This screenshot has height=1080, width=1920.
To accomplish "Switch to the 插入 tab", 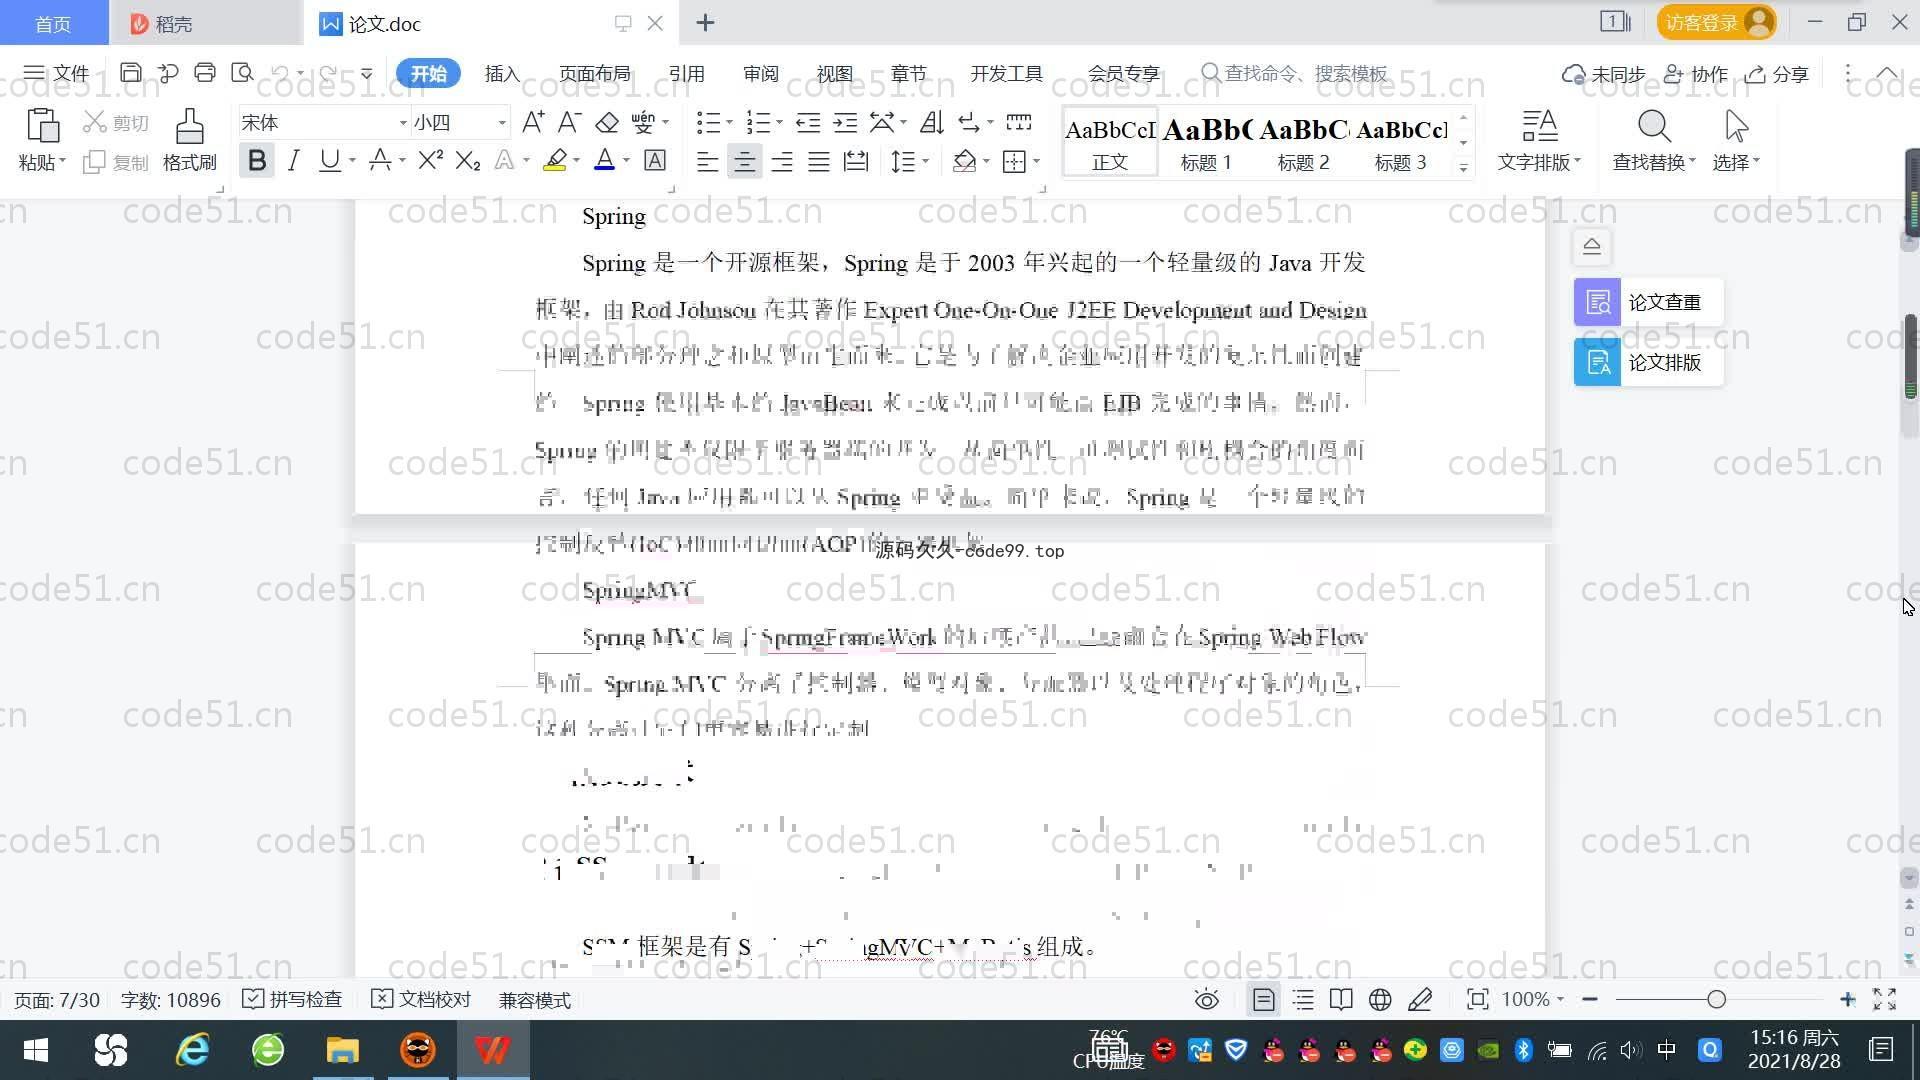I will [502, 73].
